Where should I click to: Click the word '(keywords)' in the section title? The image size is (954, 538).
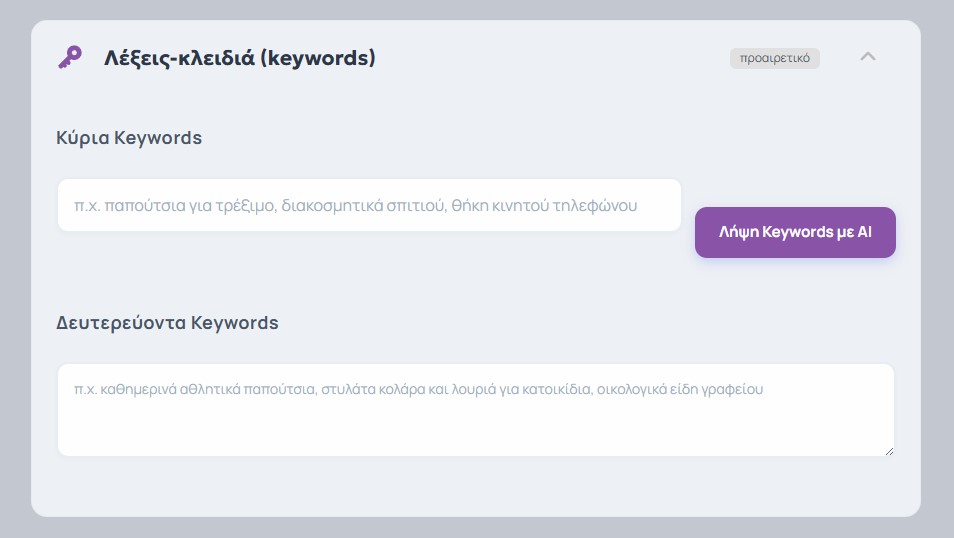(326, 58)
